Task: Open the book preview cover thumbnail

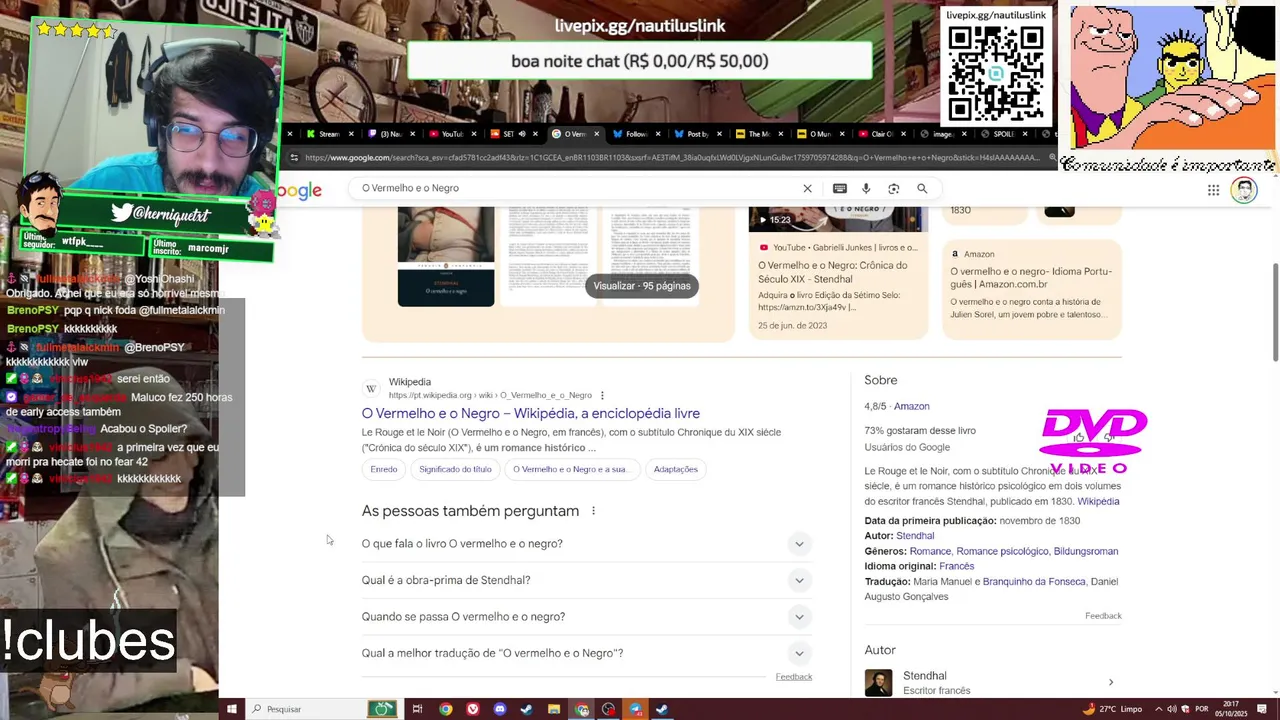Action: (x=446, y=256)
